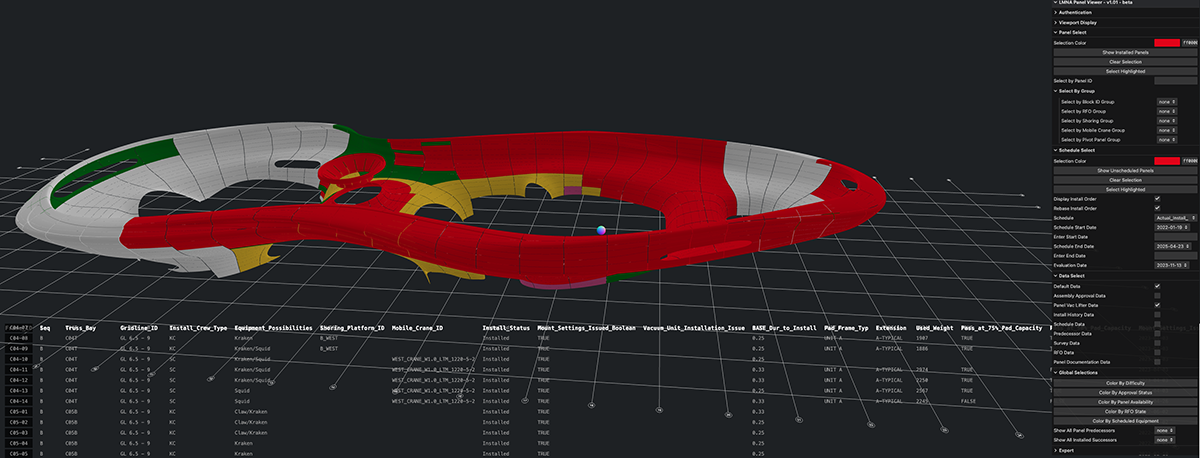Collapse the Schedule Select section
The height and width of the screenshot is (458, 1200).
(x=1125, y=150)
